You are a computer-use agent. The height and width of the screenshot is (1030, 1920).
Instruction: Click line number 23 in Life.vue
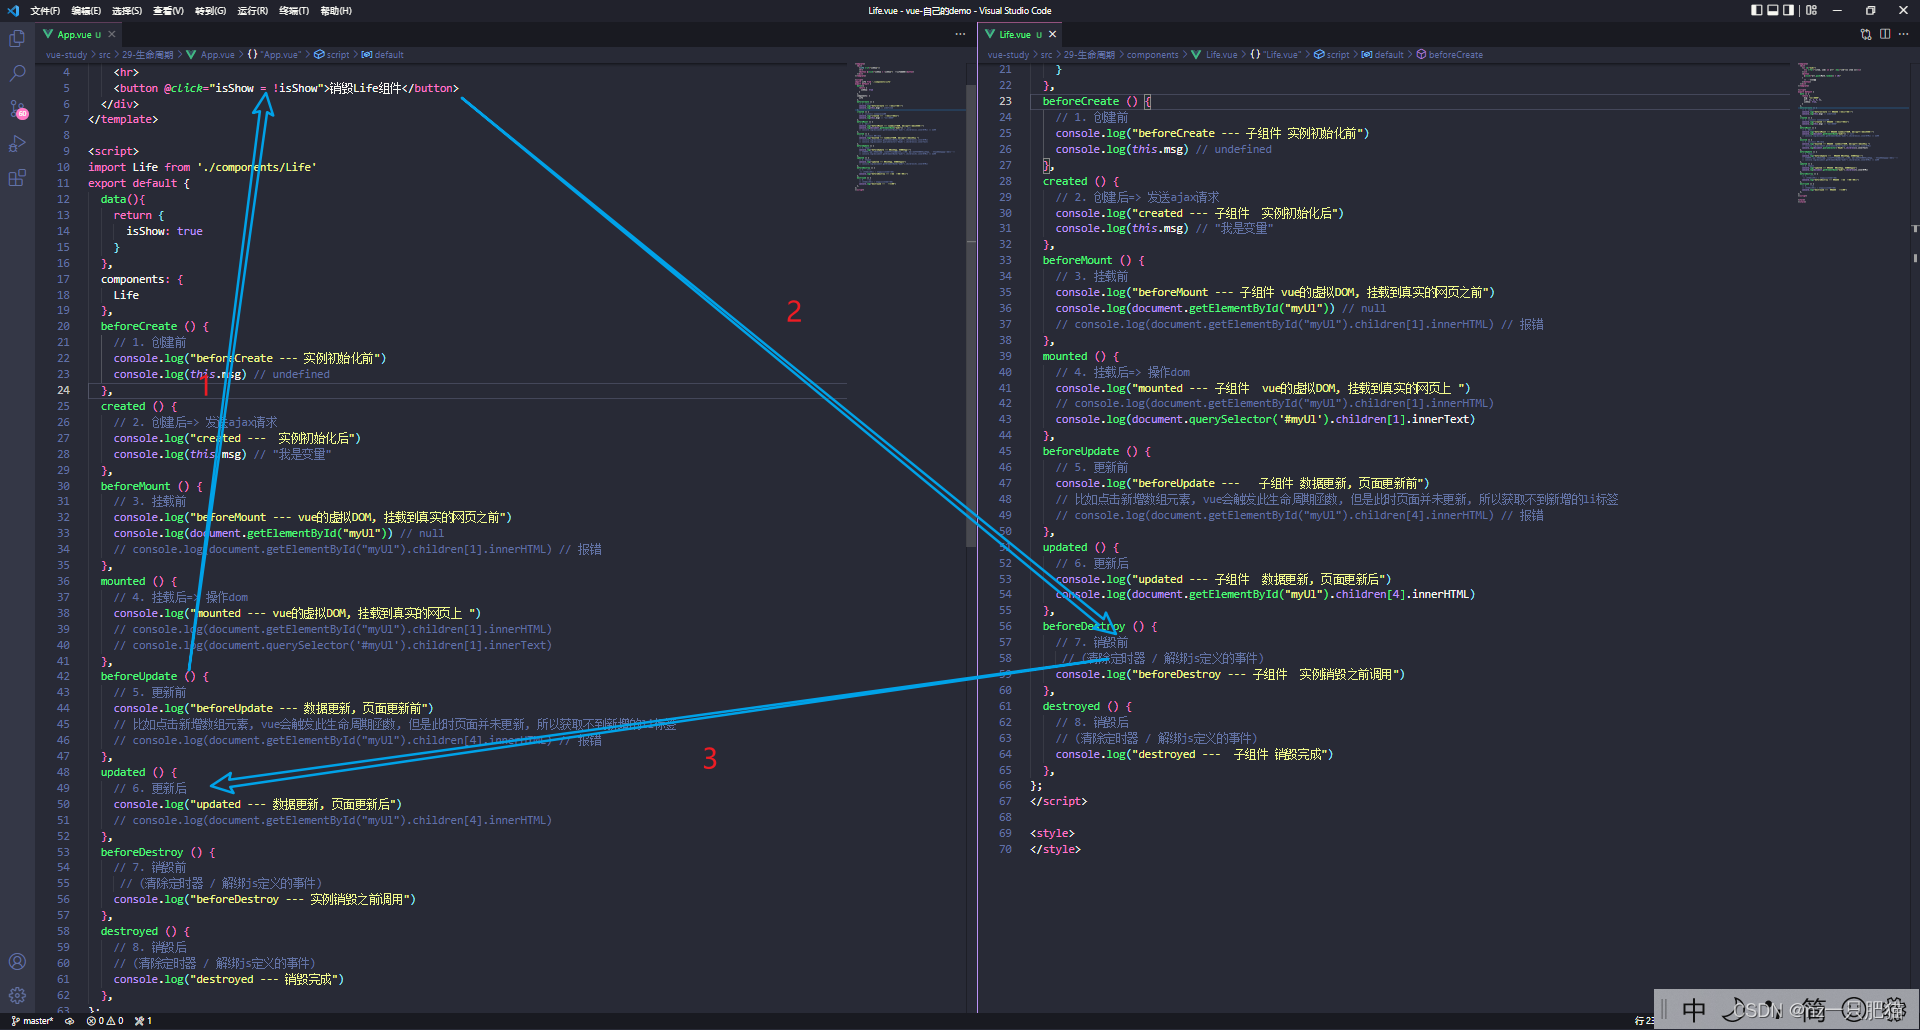(x=1005, y=101)
